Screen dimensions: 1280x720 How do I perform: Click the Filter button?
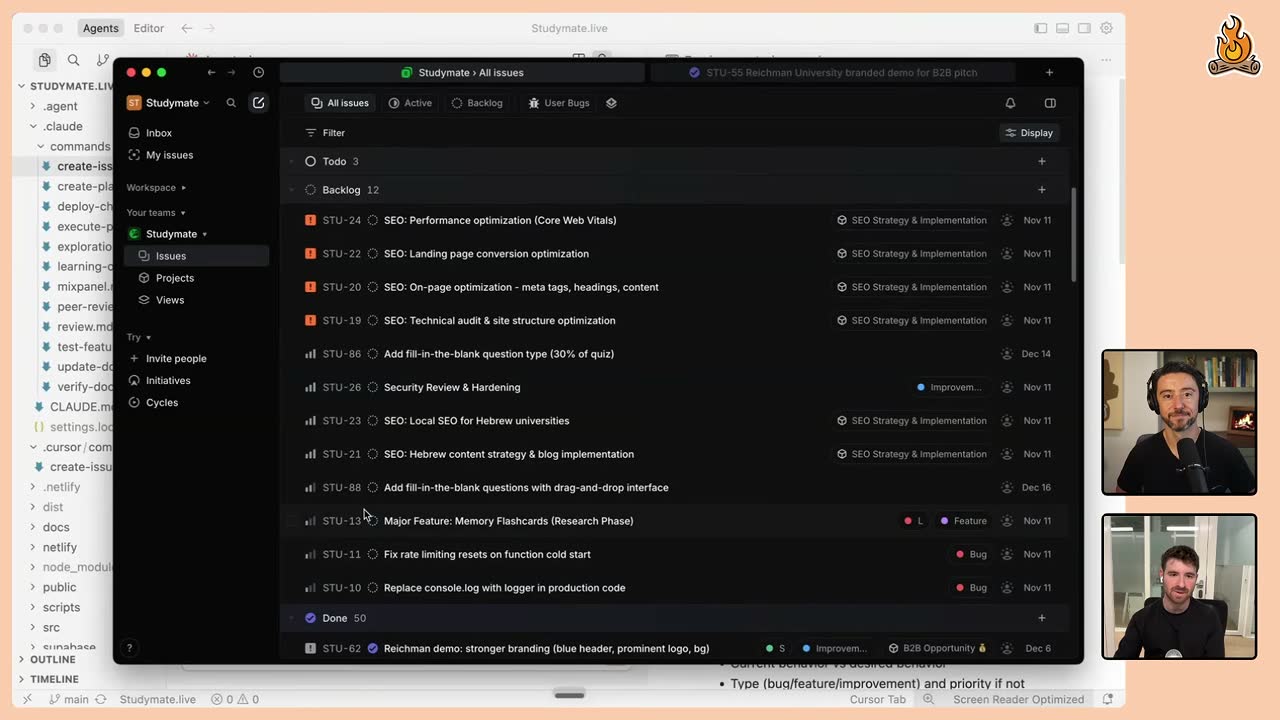click(x=325, y=133)
